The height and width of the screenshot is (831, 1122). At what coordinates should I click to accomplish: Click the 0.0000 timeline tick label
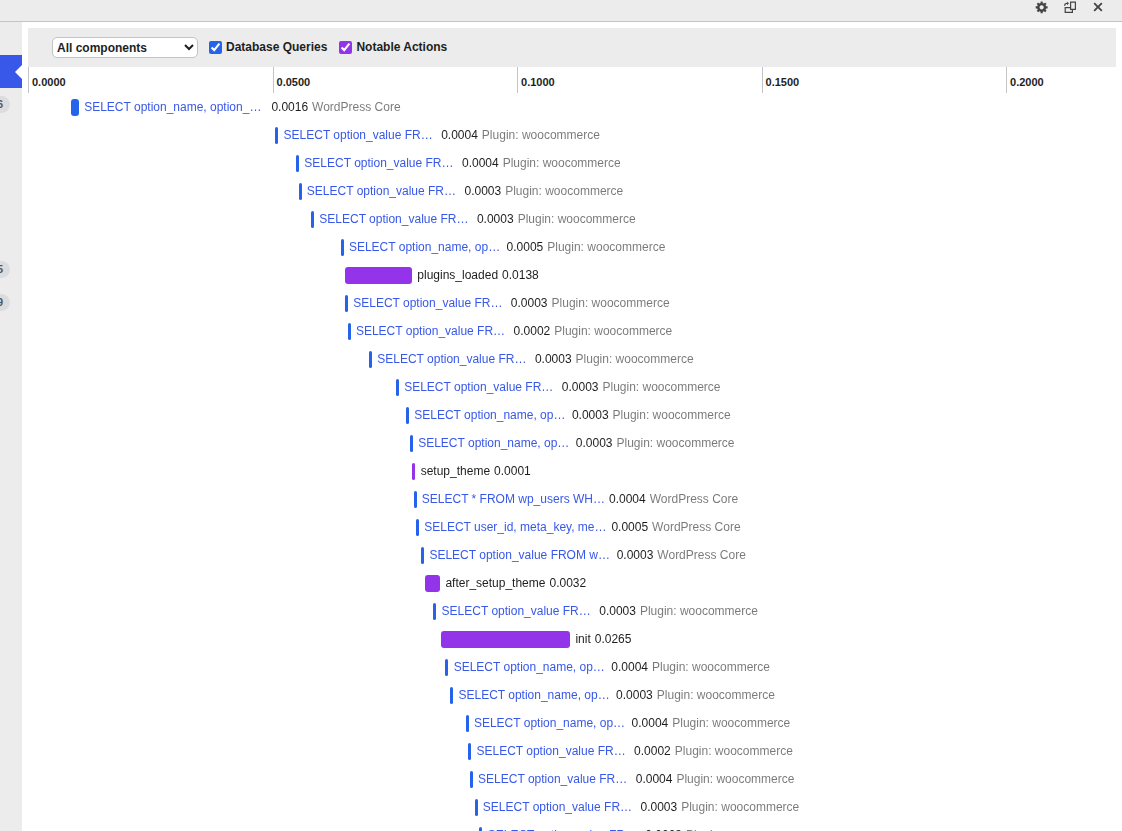(x=49, y=82)
